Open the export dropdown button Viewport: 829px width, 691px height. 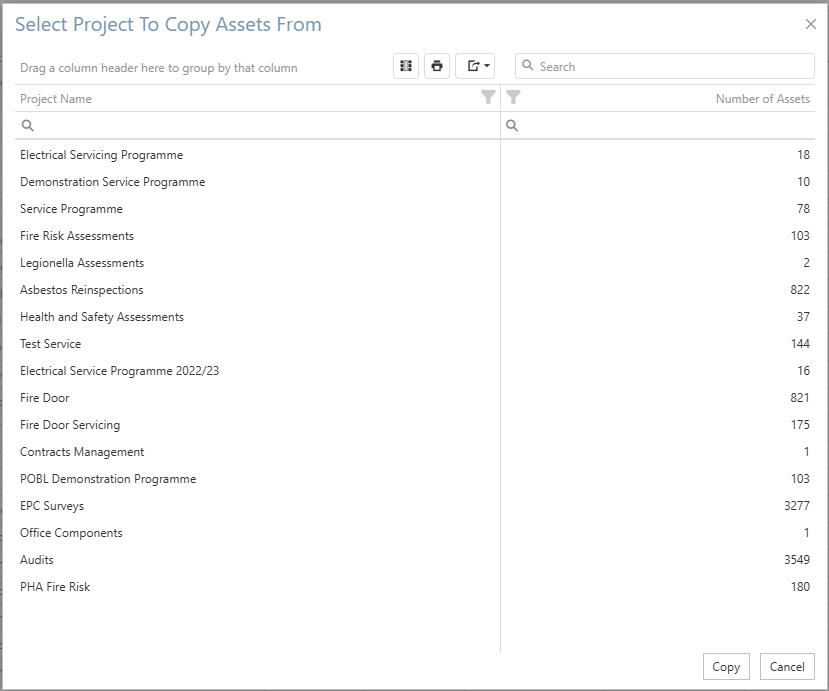(475, 66)
